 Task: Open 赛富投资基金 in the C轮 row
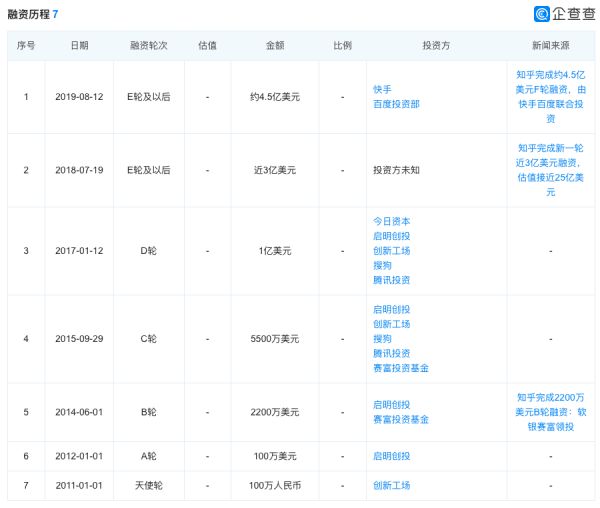point(400,368)
